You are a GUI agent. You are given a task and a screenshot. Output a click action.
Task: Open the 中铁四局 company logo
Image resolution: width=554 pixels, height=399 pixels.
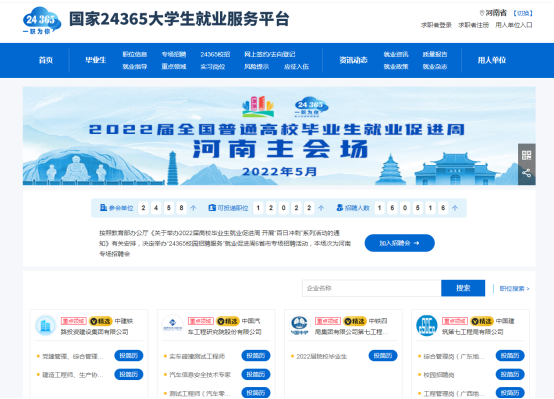tap(300, 325)
